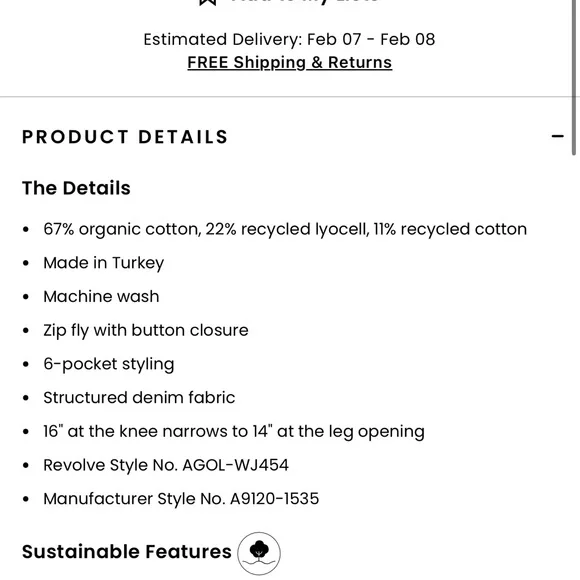Click Structured denim fabric text
Image resolution: width=580 pixels, height=580 pixels.
[x=139, y=398]
